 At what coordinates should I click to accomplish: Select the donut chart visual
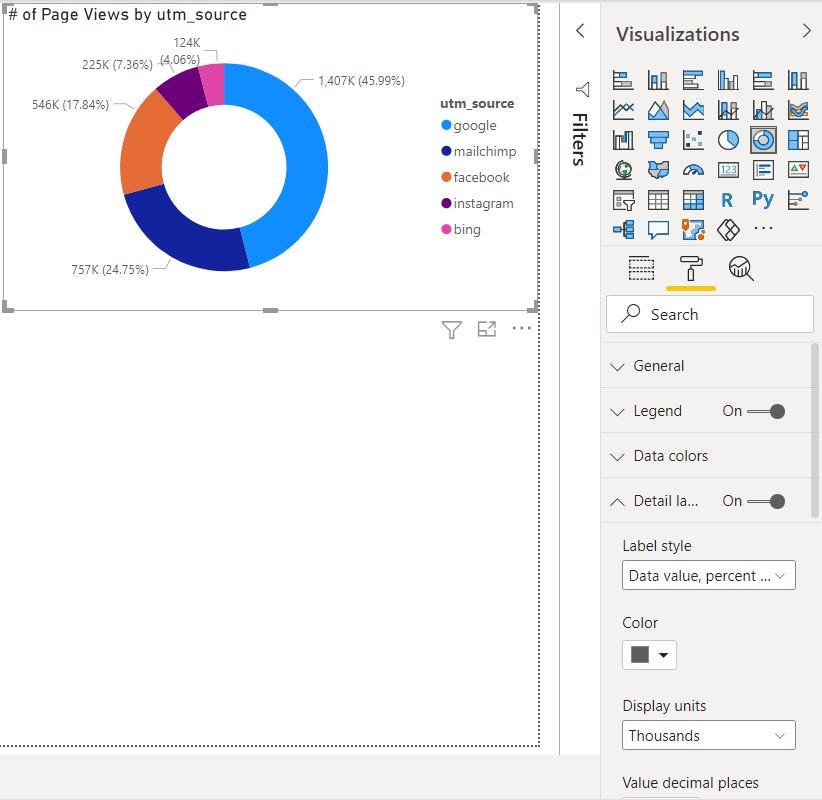pyautogui.click(x=763, y=140)
